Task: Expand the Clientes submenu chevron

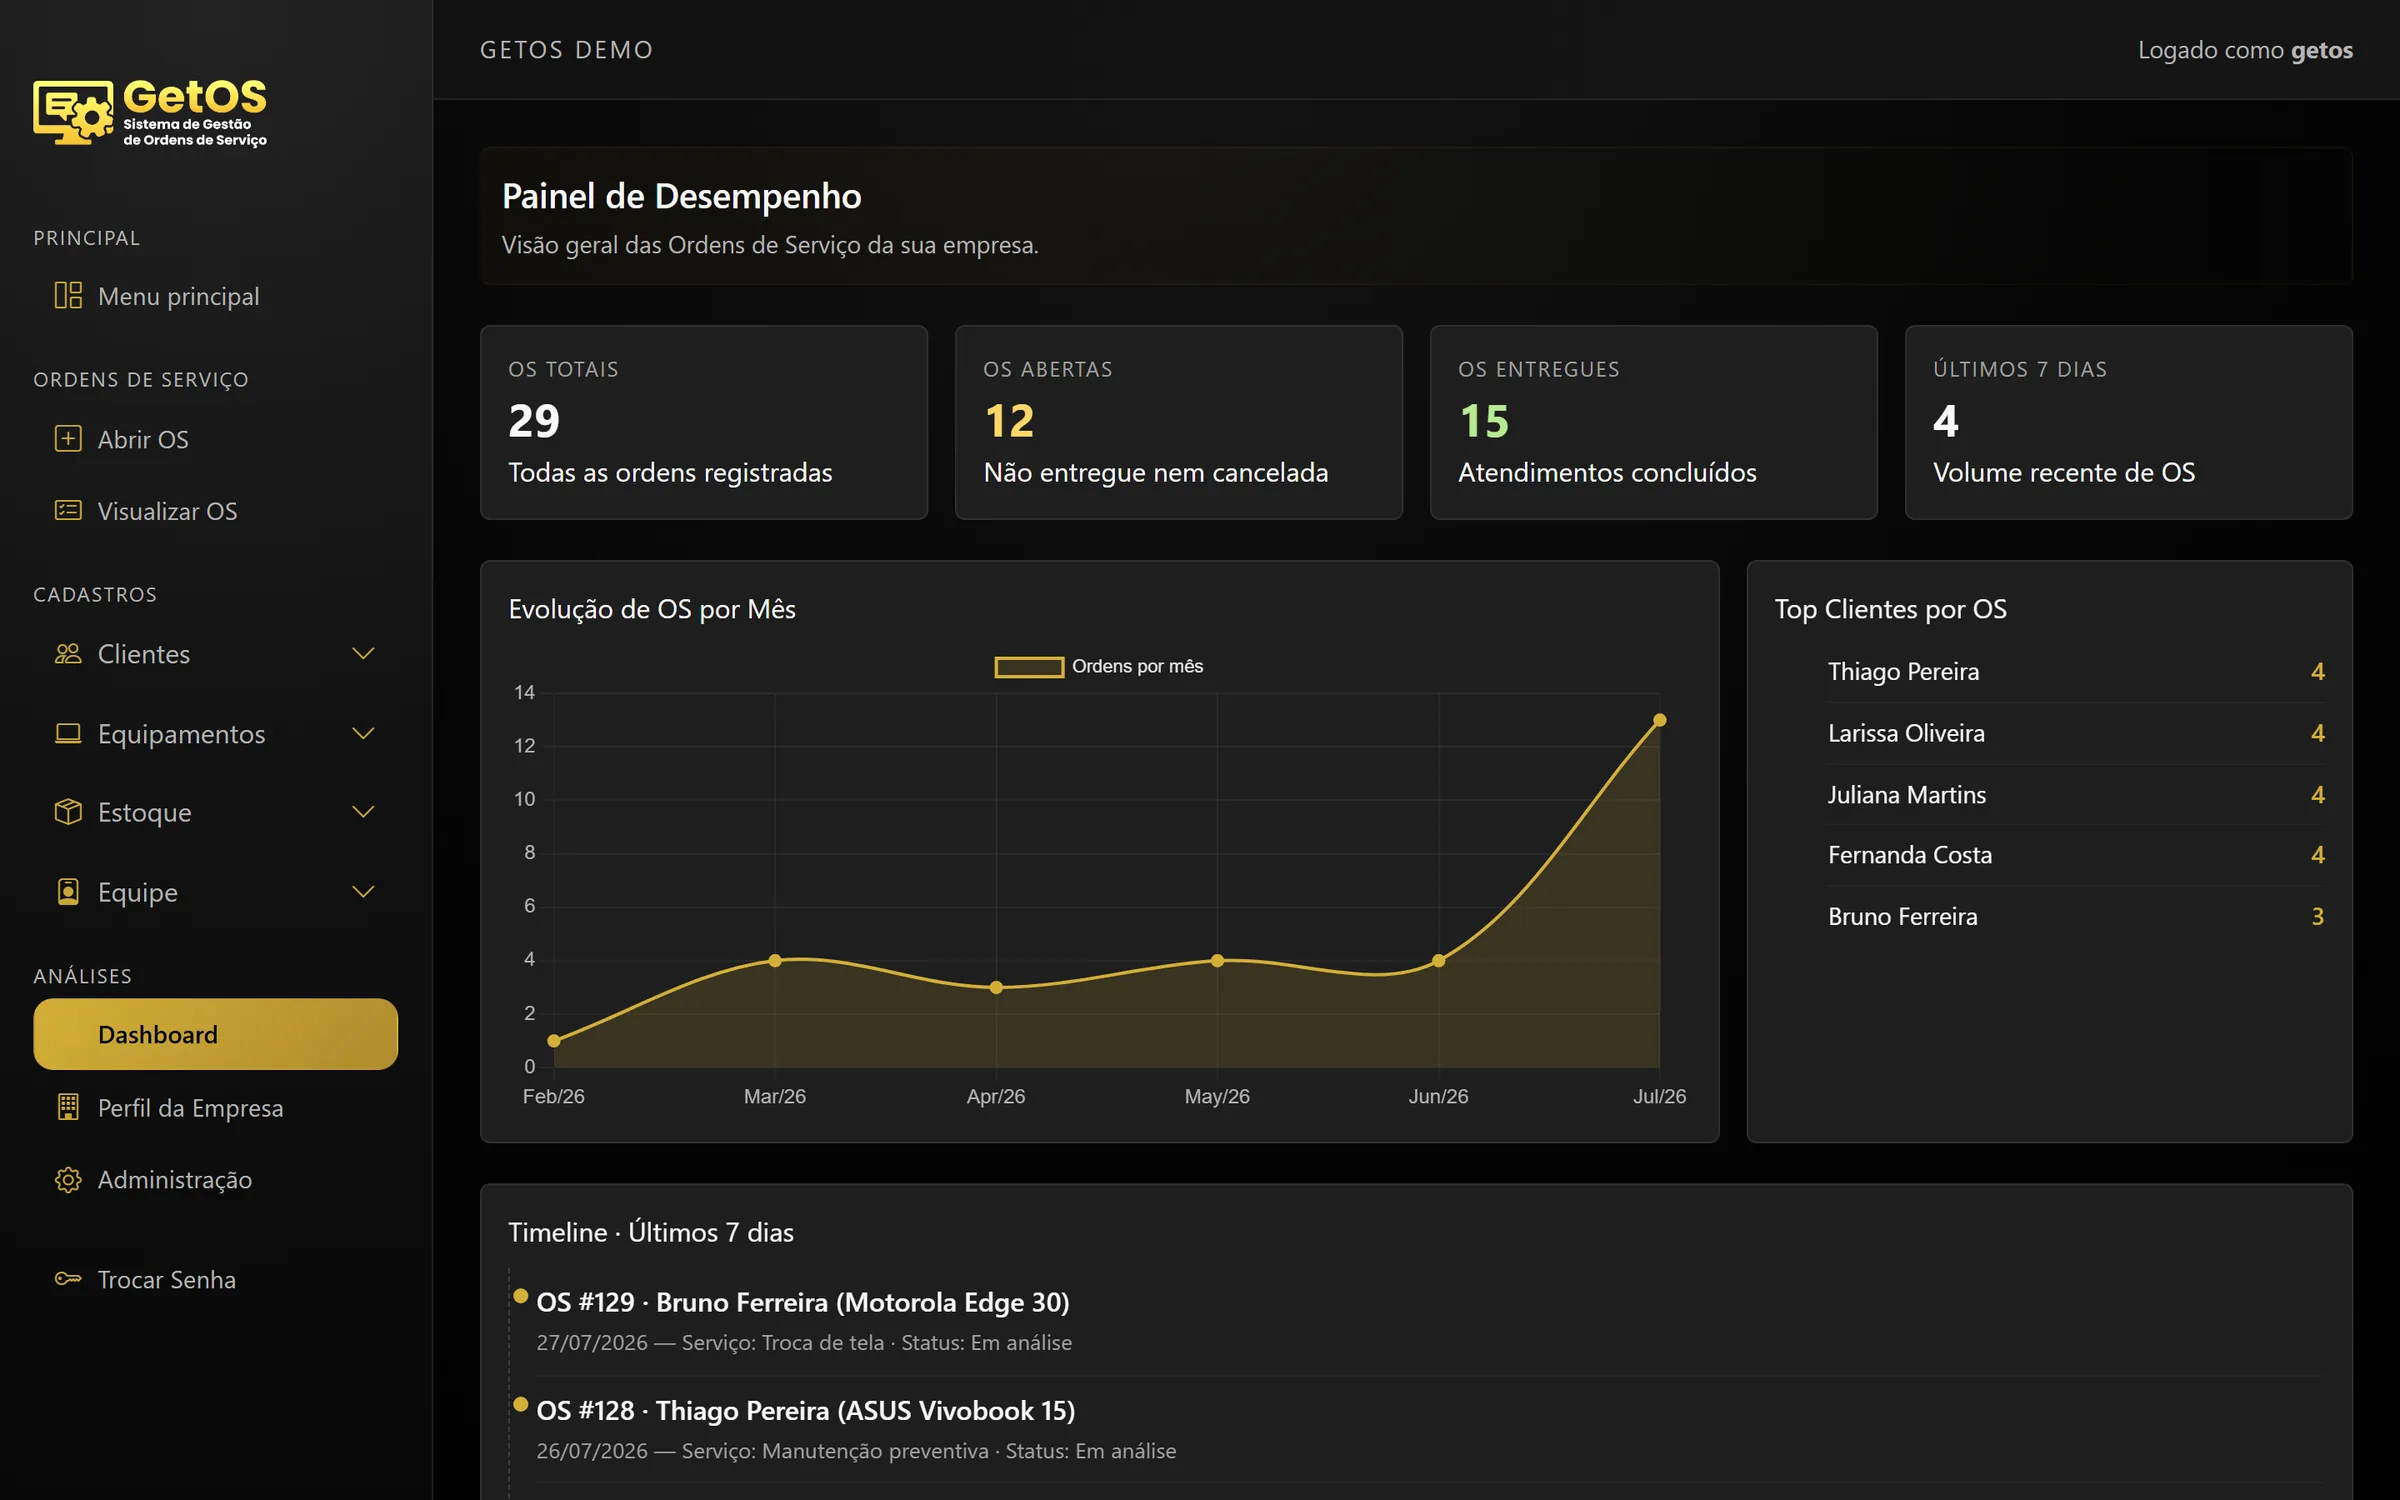Action: (x=363, y=653)
